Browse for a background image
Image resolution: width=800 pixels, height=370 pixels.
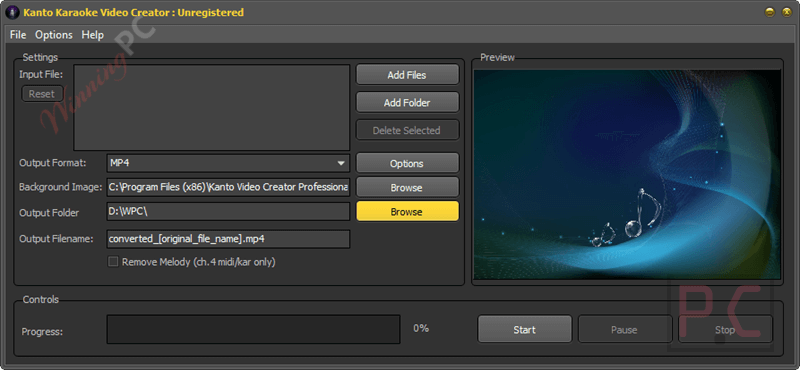tap(407, 187)
